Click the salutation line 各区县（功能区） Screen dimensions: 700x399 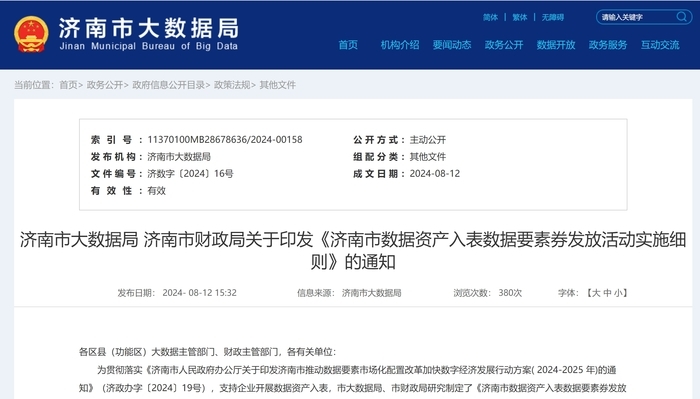coord(207,352)
